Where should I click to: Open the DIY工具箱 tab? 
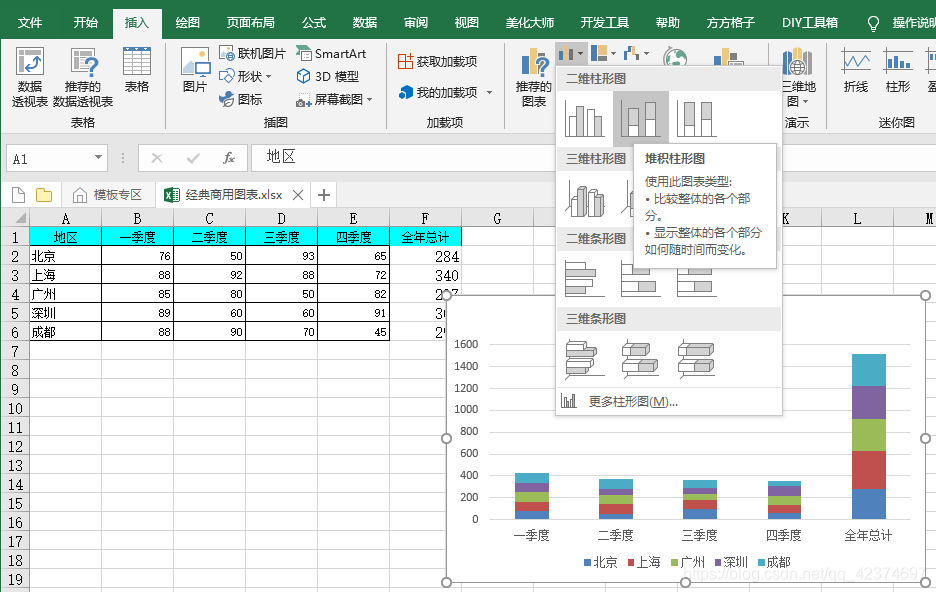click(810, 23)
